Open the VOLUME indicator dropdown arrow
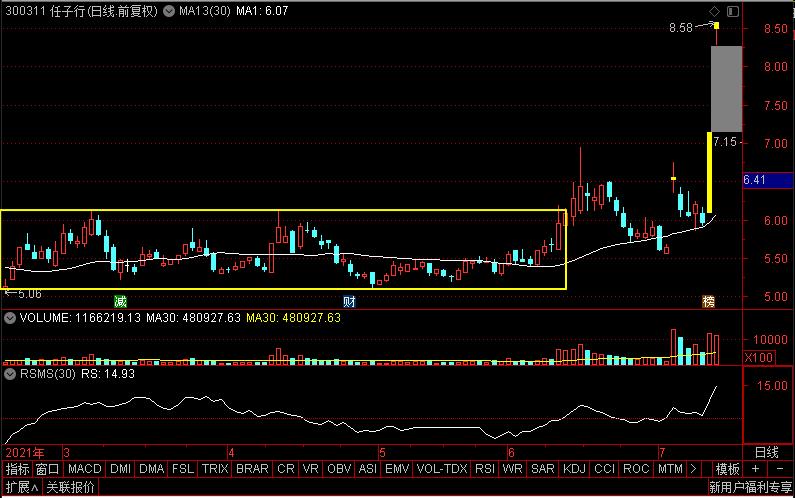Image resolution: width=795 pixels, height=498 pixels. tap(10, 318)
